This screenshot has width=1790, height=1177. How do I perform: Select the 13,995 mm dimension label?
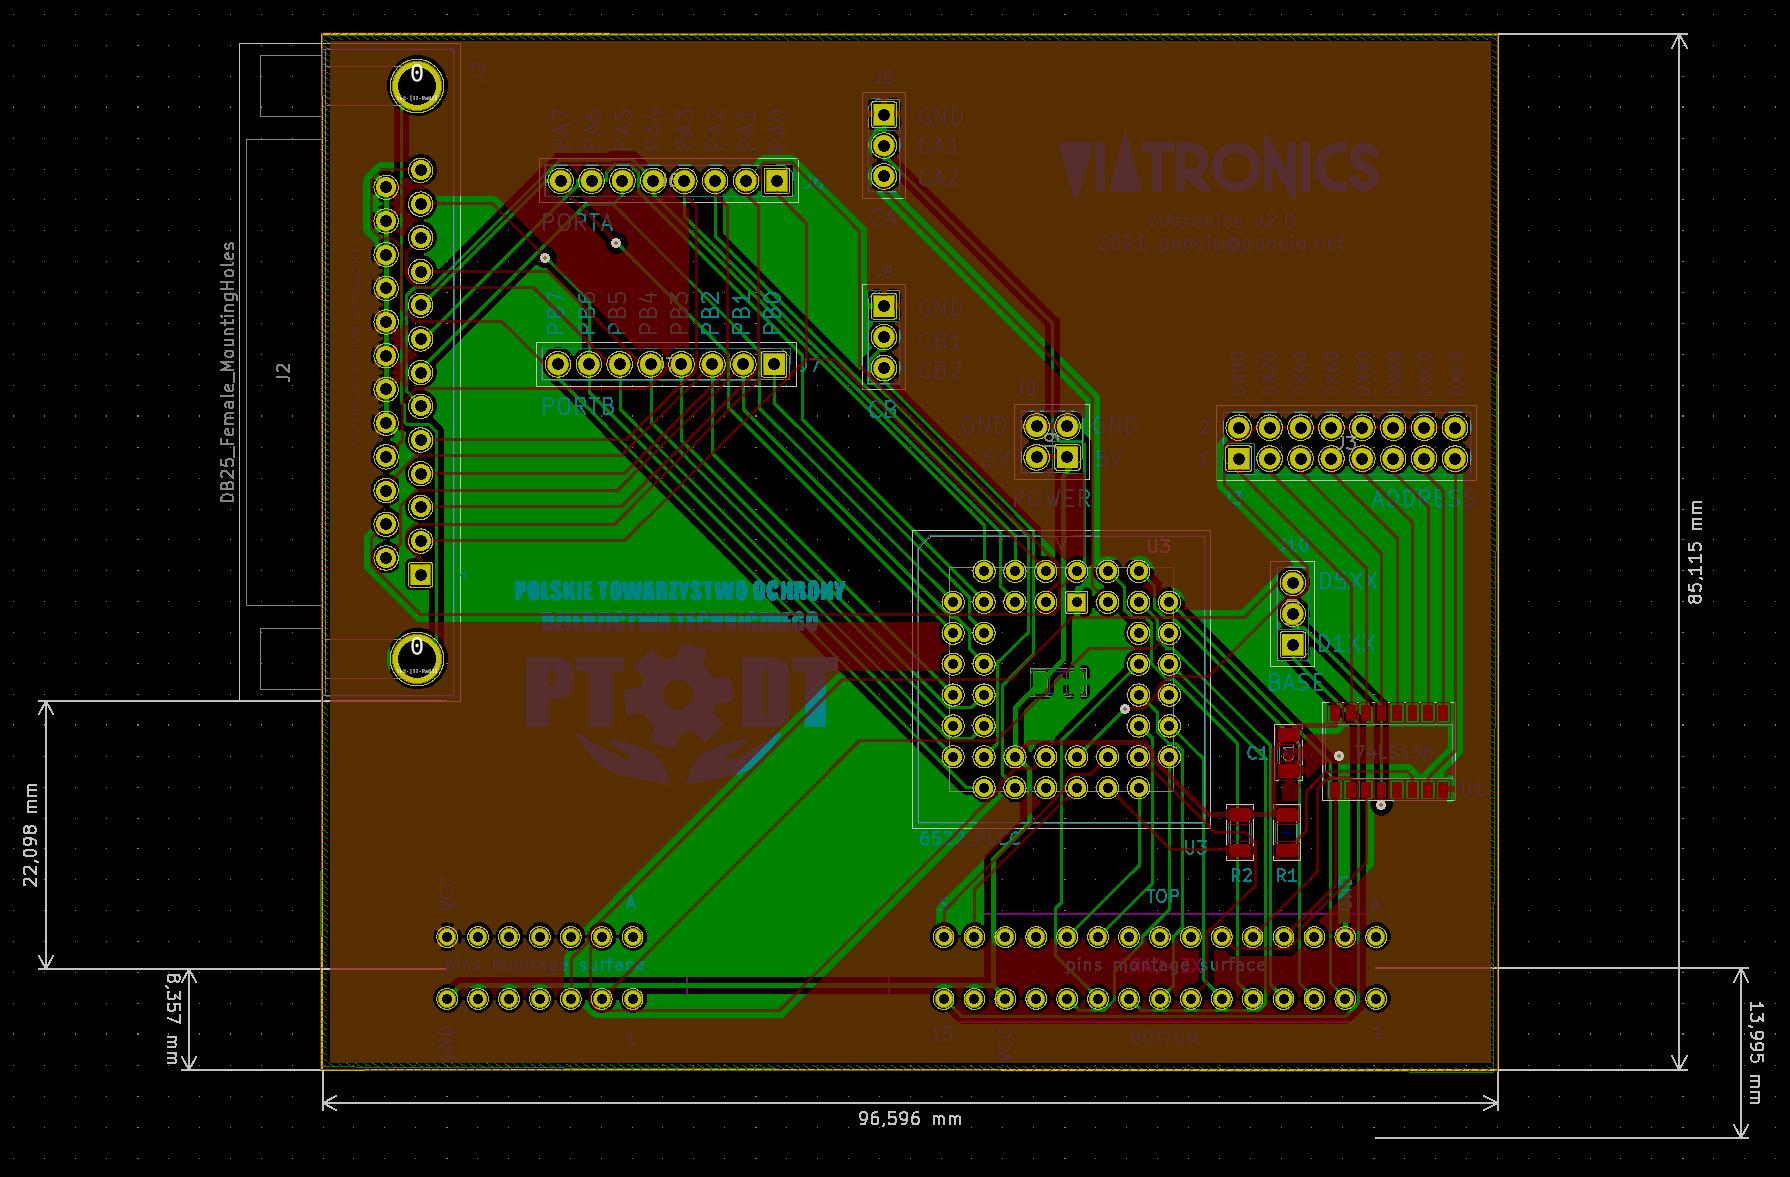click(x=1756, y=1052)
